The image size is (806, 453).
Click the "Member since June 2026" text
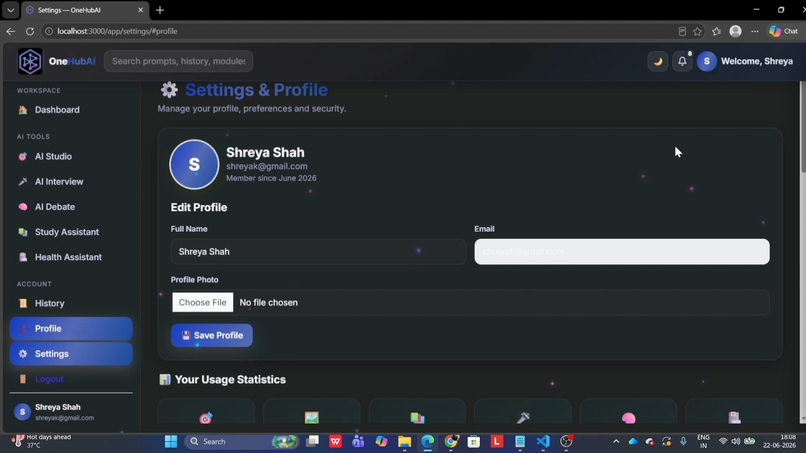(x=271, y=178)
